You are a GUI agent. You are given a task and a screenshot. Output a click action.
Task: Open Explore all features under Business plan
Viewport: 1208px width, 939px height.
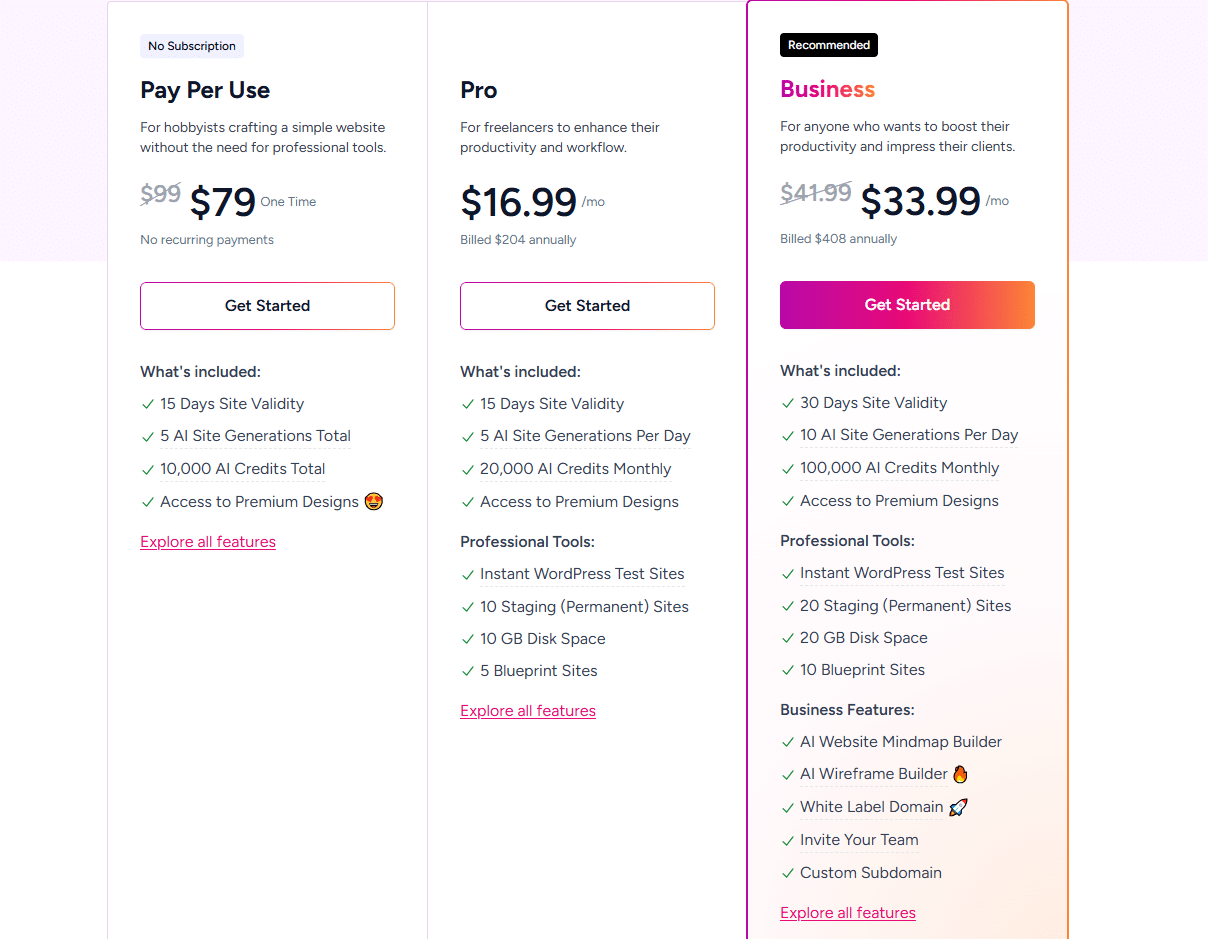pos(848,913)
